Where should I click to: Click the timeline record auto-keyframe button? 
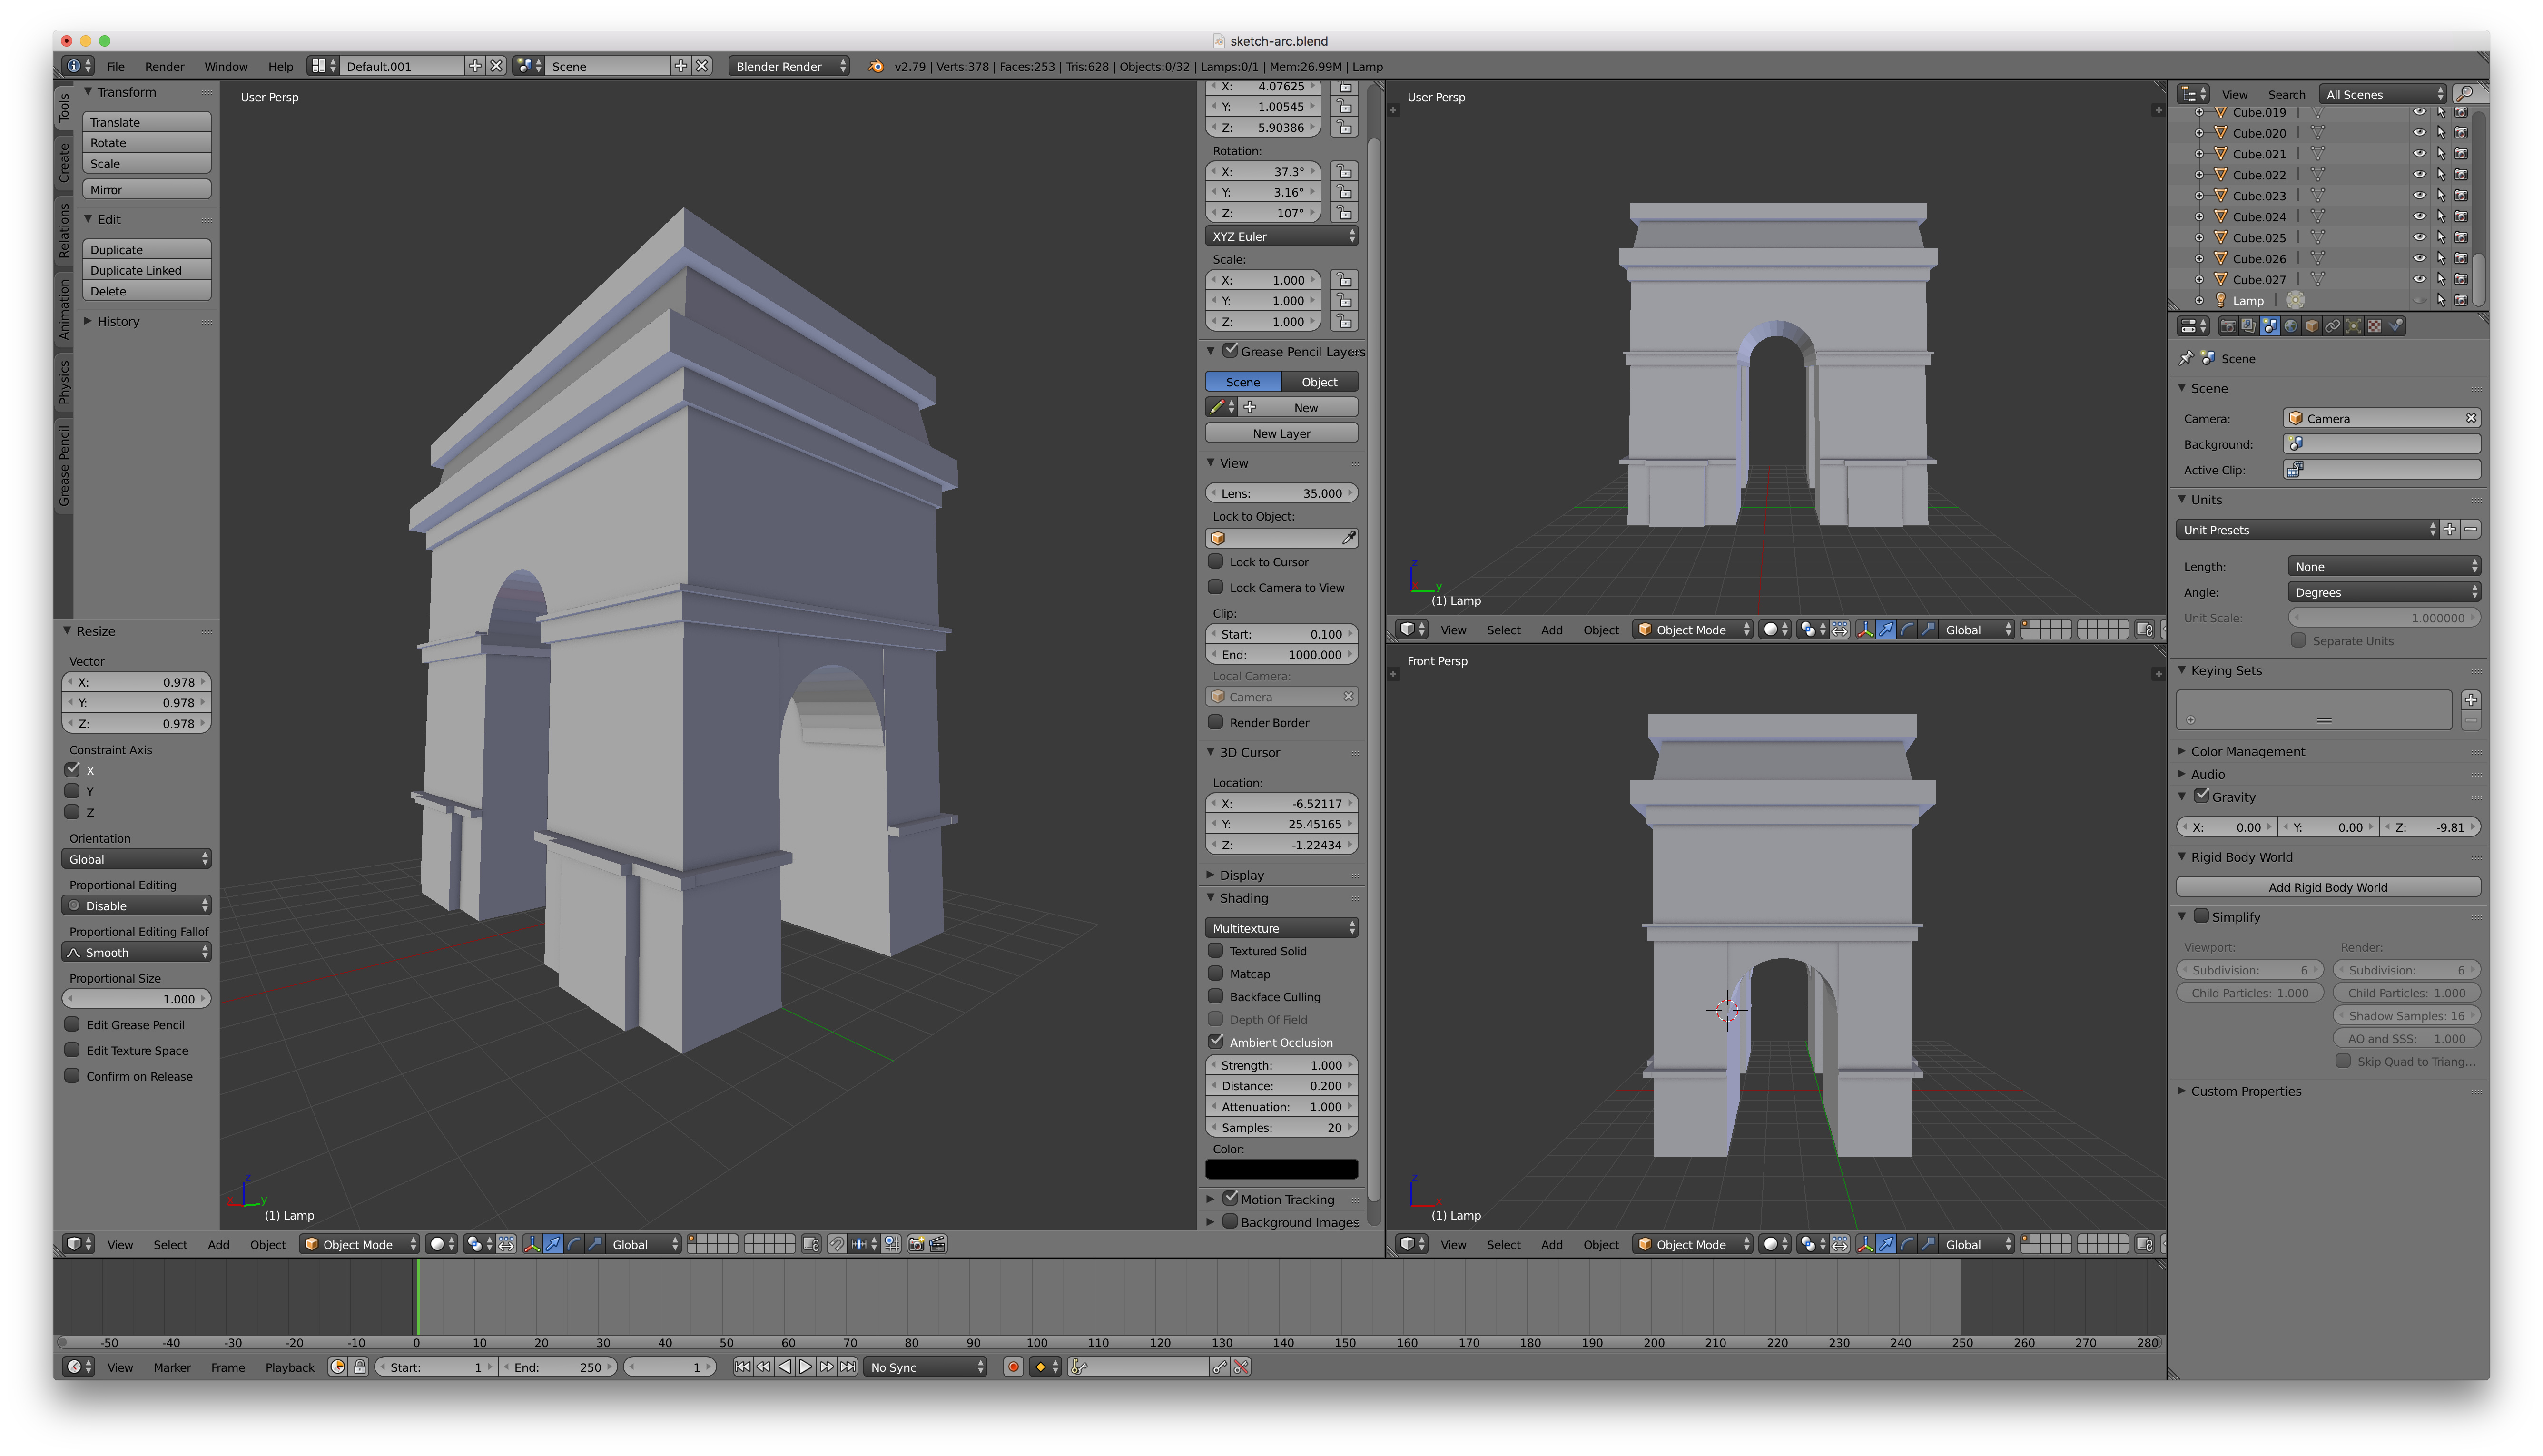pyautogui.click(x=1012, y=1367)
